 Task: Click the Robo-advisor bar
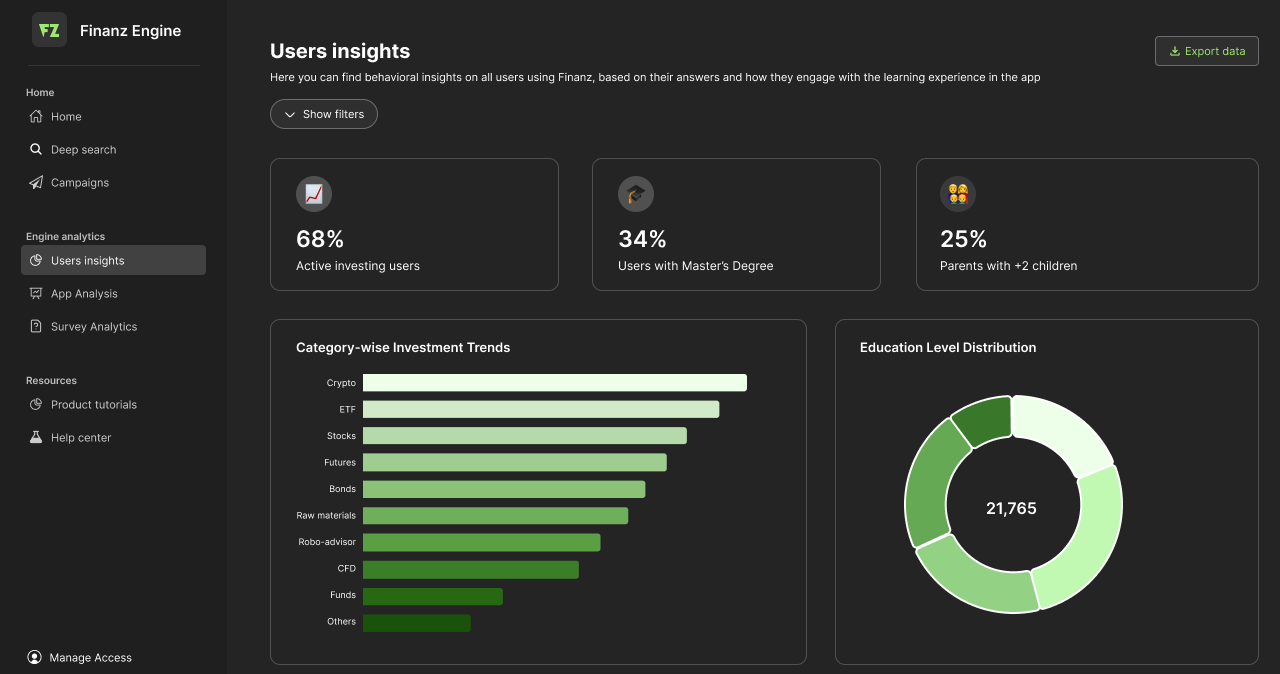coord(482,542)
